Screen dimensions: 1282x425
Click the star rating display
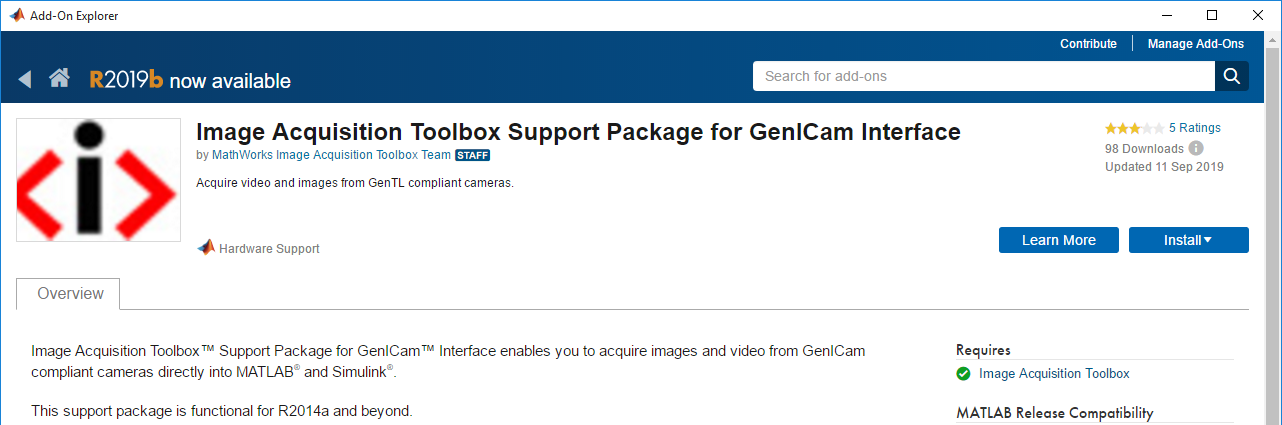tap(1134, 128)
